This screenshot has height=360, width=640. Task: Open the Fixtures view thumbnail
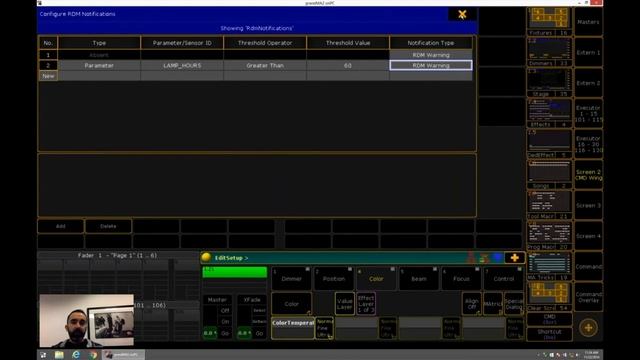[x=549, y=22]
